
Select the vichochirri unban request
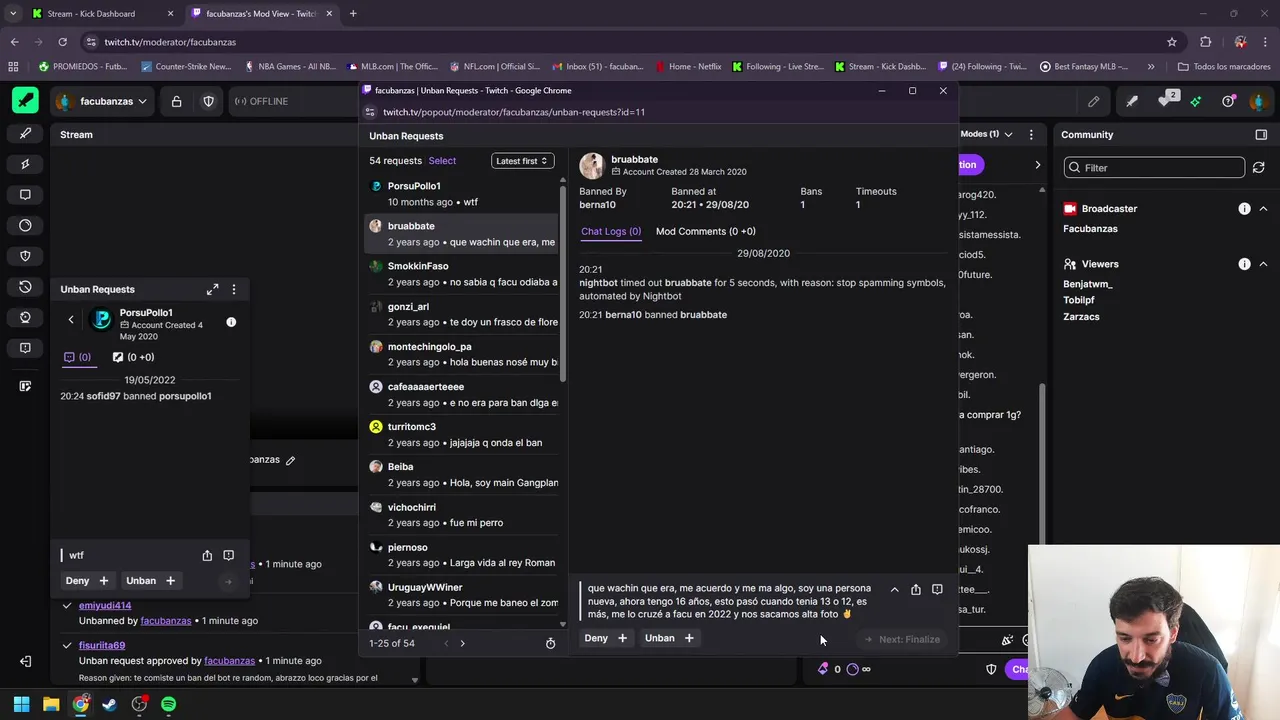point(462,515)
